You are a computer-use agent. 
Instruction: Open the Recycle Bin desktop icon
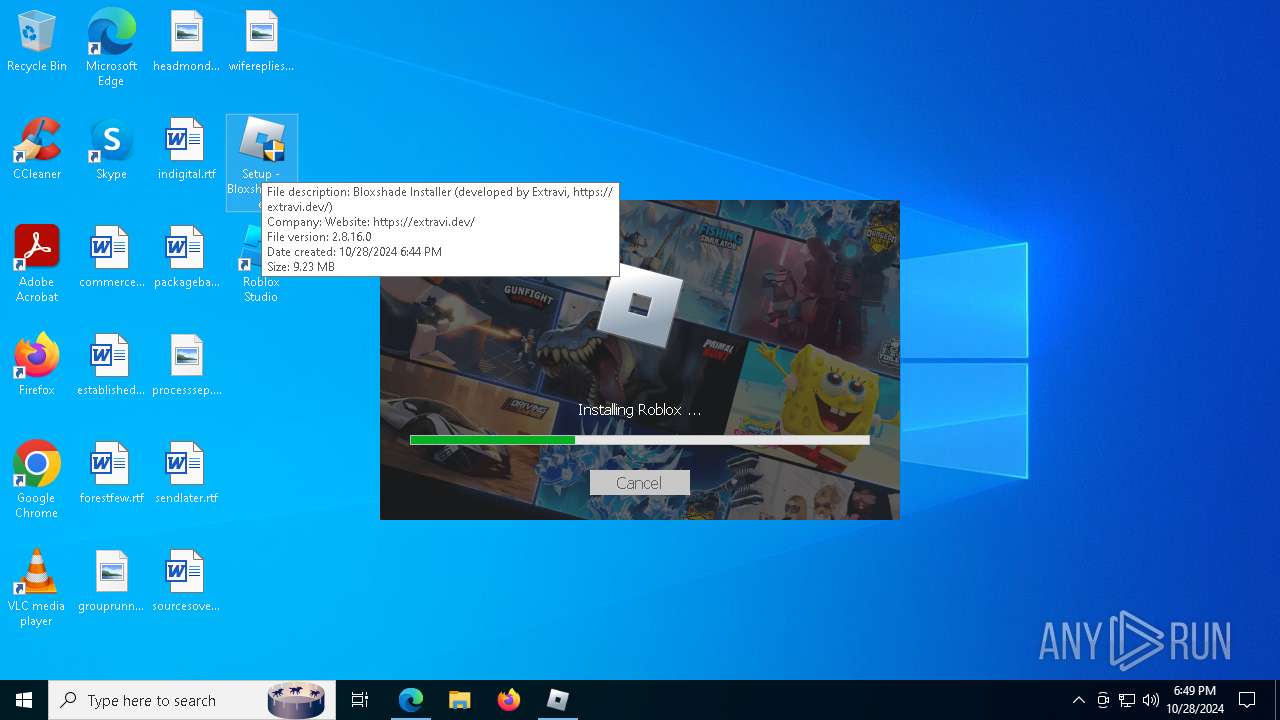(37, 41)
